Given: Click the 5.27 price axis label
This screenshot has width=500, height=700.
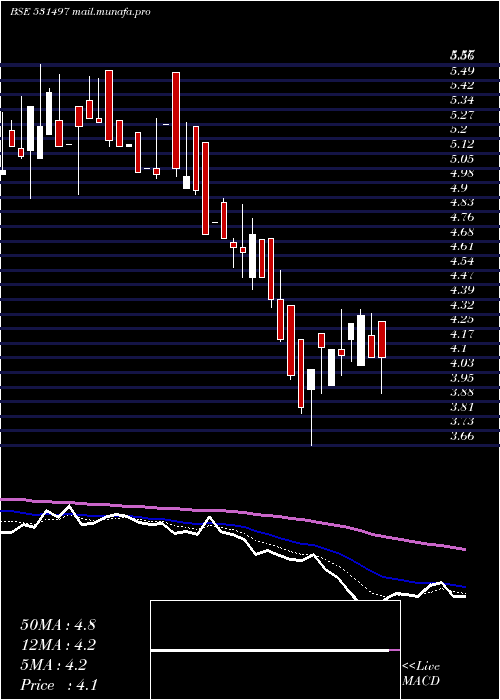Looking at the screenshot, I should click(x=462, y=115).
